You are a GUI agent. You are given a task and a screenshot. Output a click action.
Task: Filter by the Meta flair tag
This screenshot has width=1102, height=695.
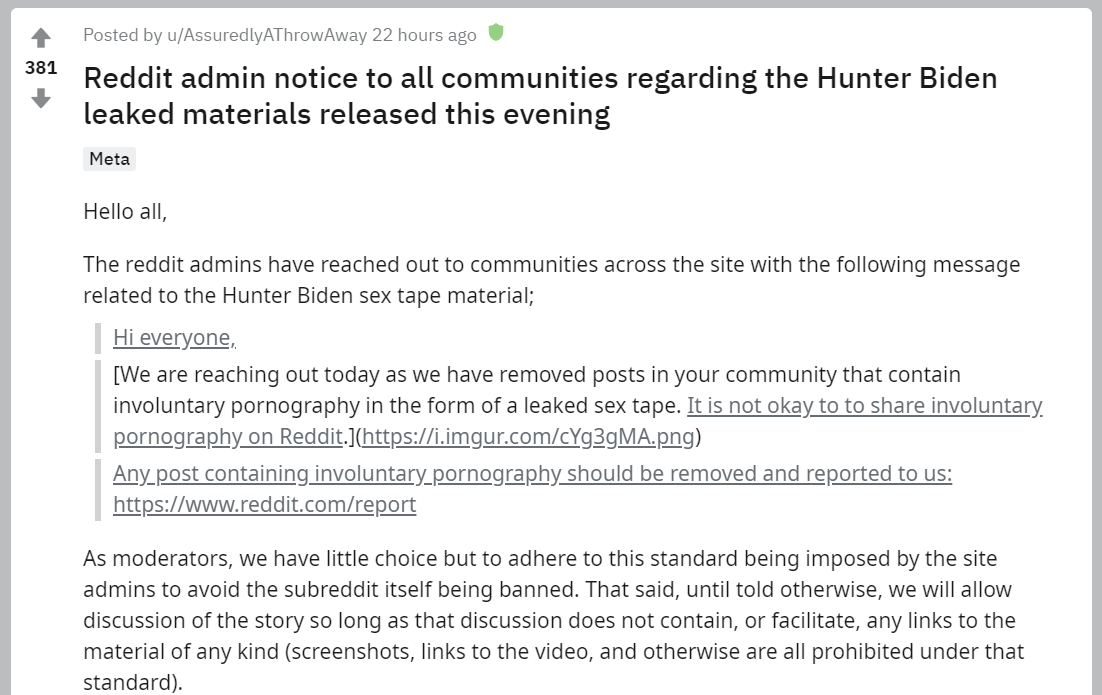point(110,159)
